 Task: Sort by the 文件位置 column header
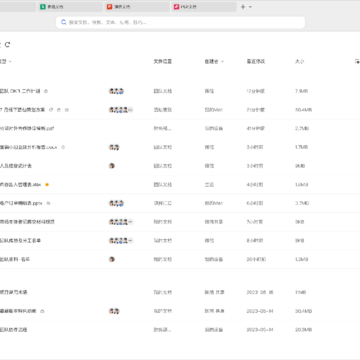pos(163,61)
